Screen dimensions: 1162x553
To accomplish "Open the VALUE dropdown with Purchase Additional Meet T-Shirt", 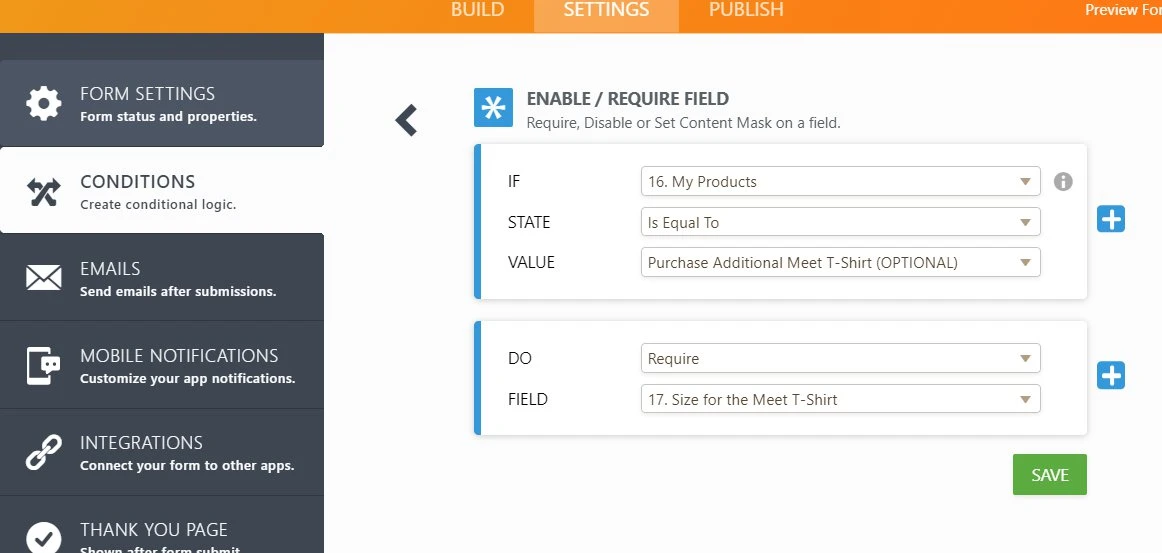I will (x=840, y=262).
